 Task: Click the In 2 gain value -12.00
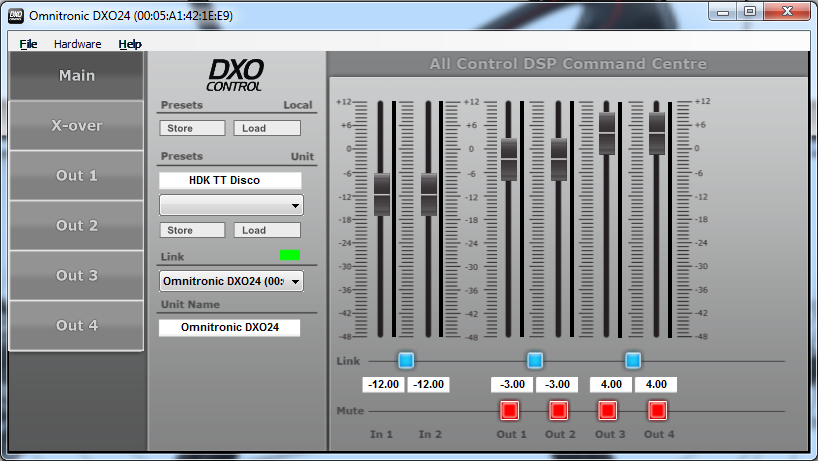(x=428, y=385)
